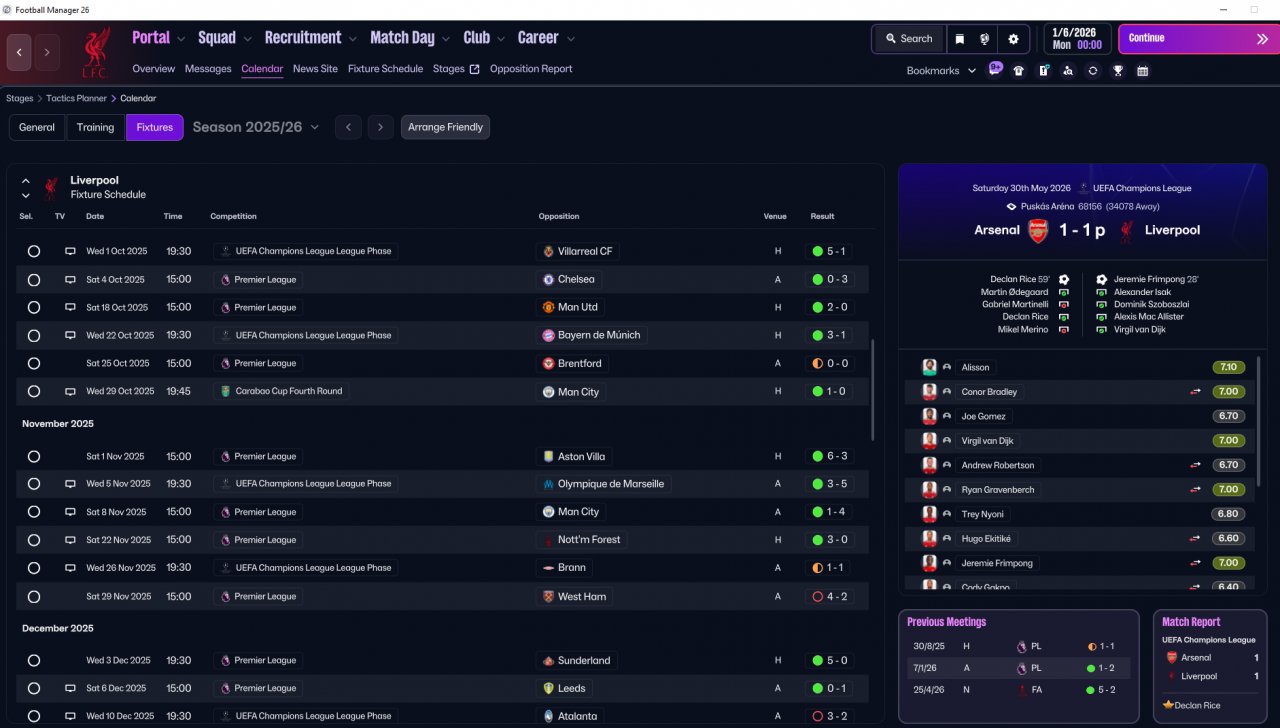Select the Brentford fixture radio button
Image resolution: width=1280 pixels, height=728 pixels.
34,364
